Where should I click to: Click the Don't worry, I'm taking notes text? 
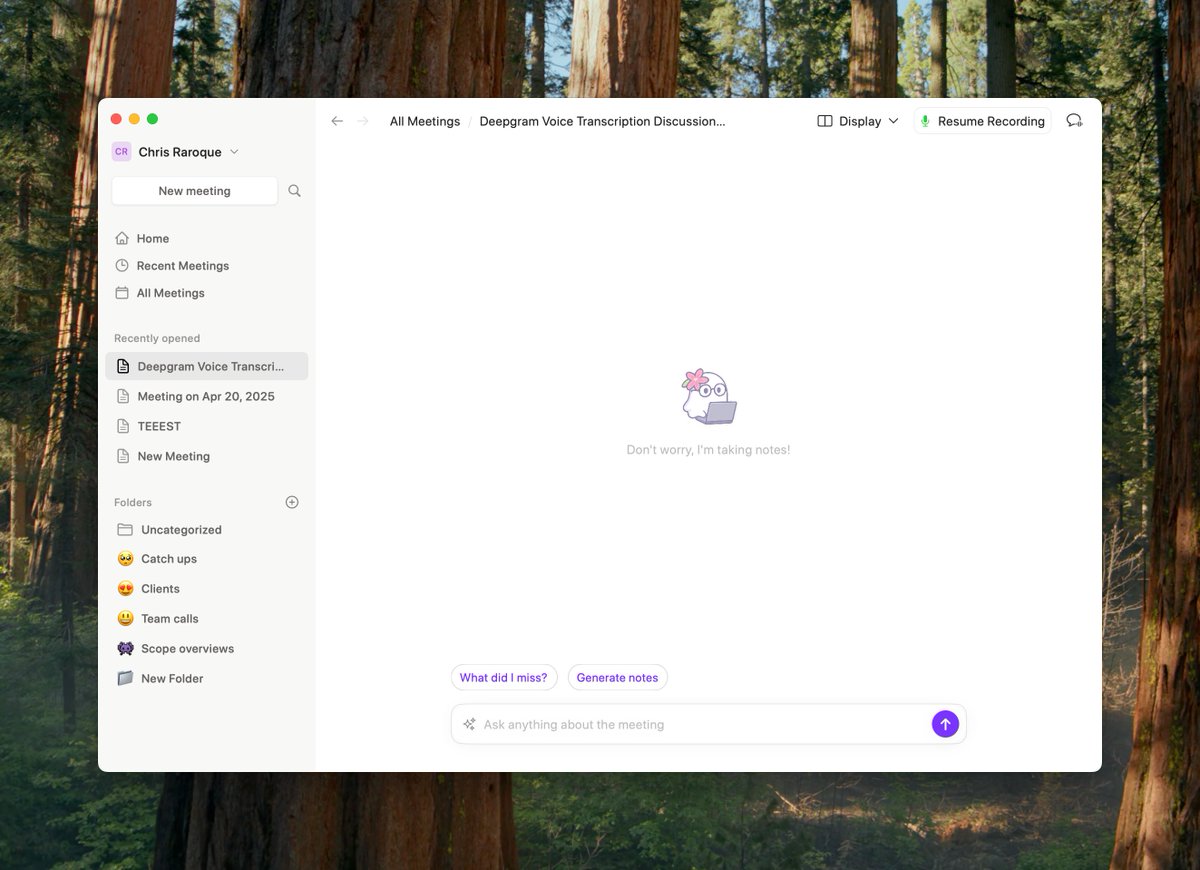[708, 450]
